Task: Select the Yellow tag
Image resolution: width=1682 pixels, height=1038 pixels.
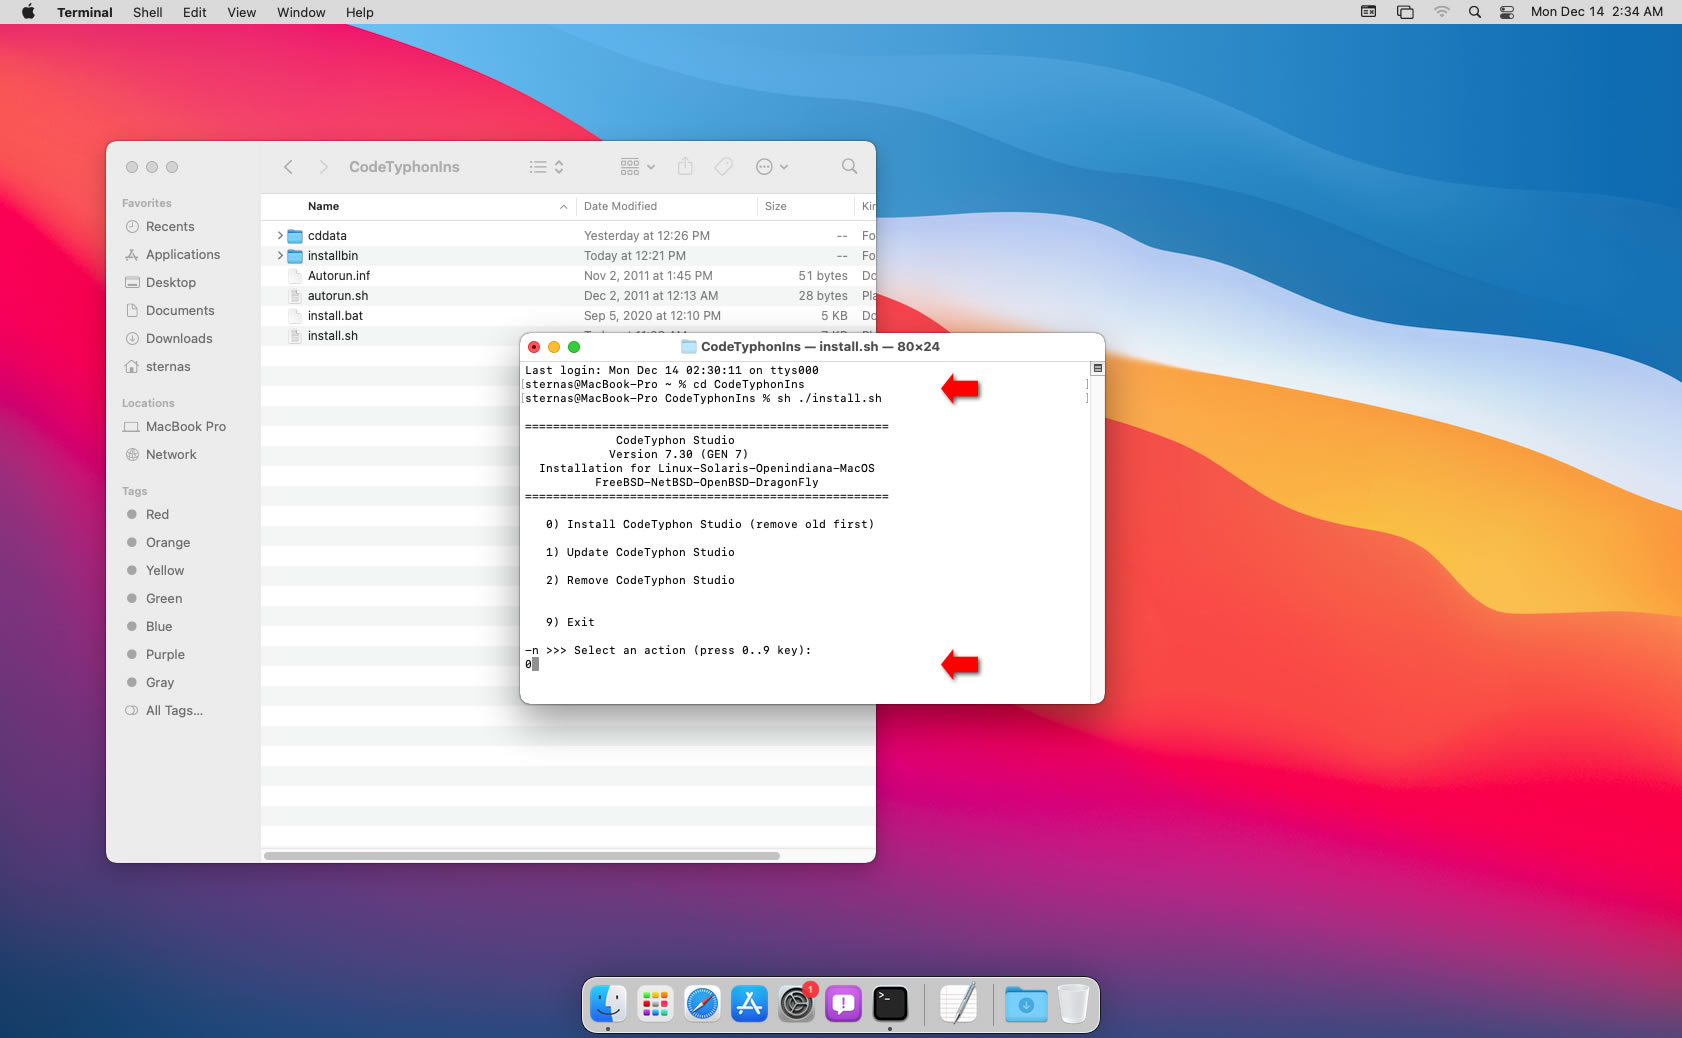Action: click(x=155, y=571)
